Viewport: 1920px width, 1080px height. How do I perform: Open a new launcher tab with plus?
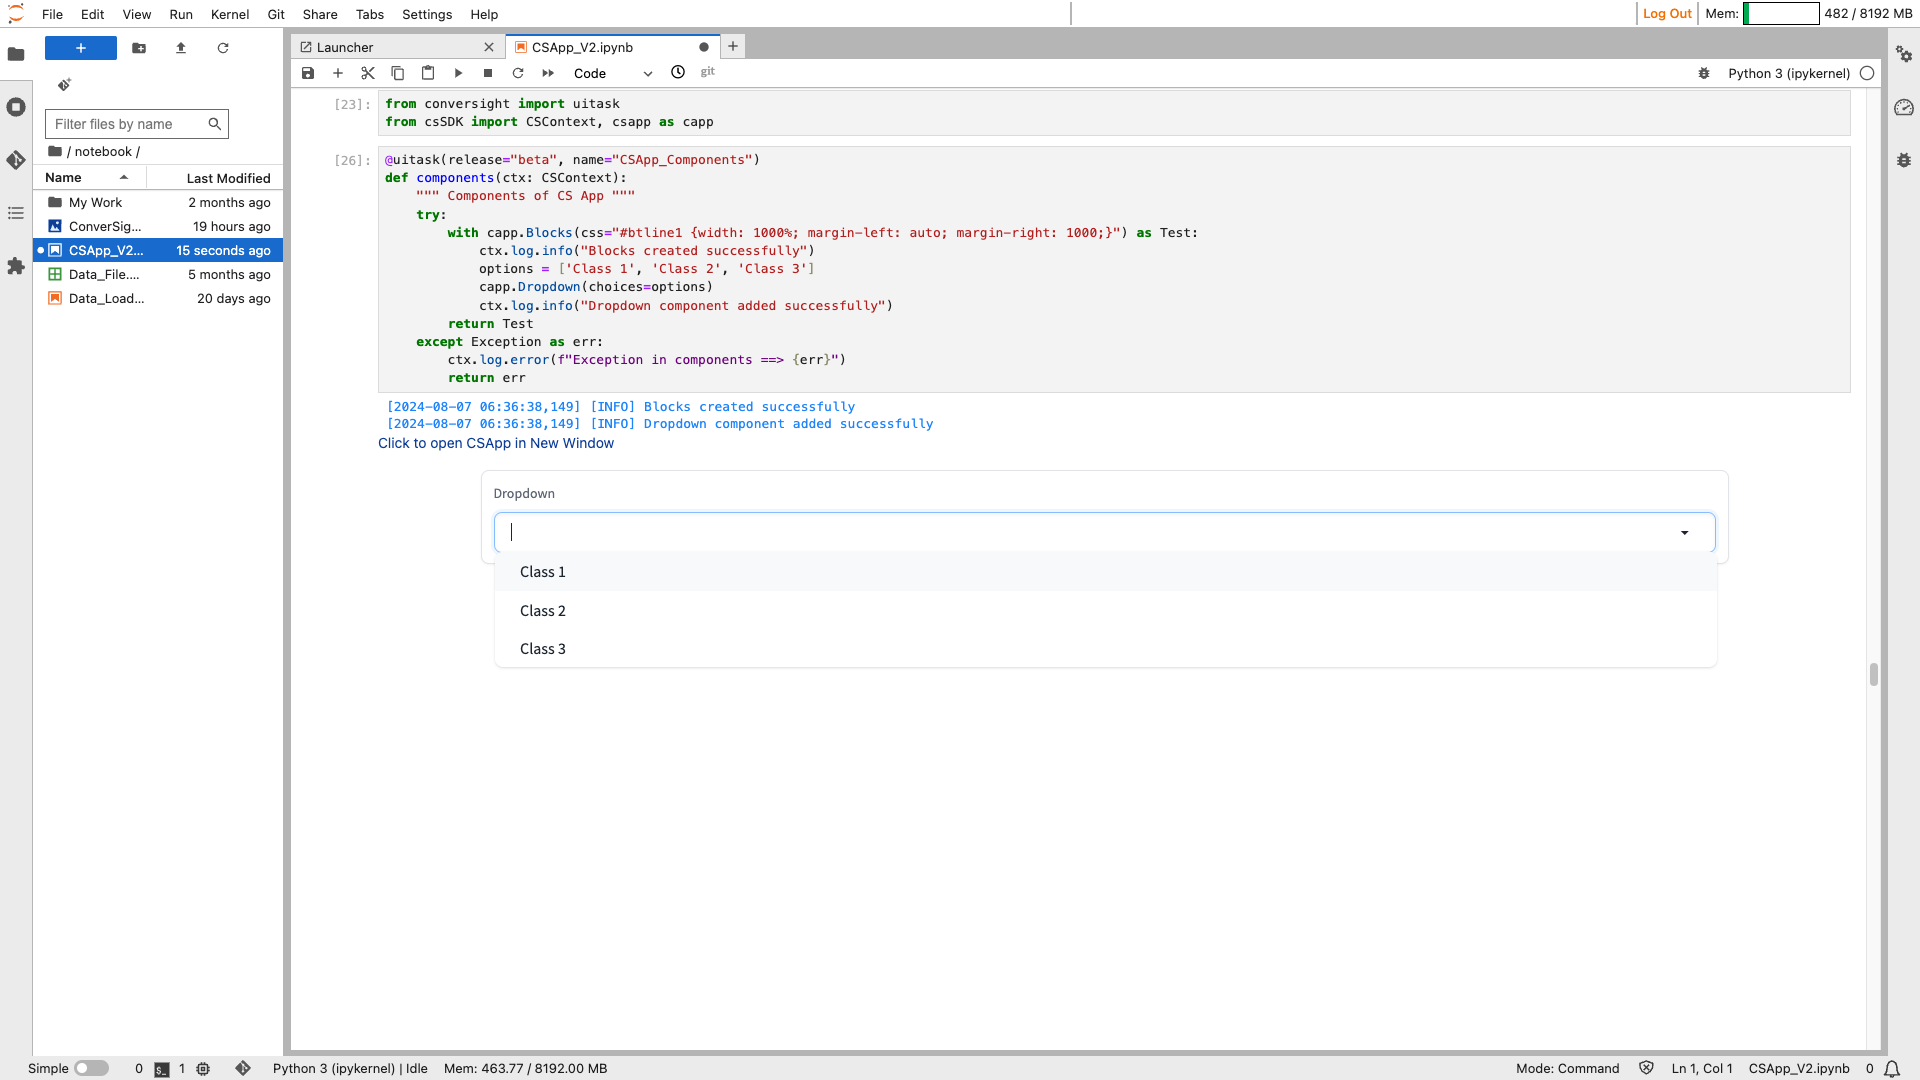click(733, 46)
